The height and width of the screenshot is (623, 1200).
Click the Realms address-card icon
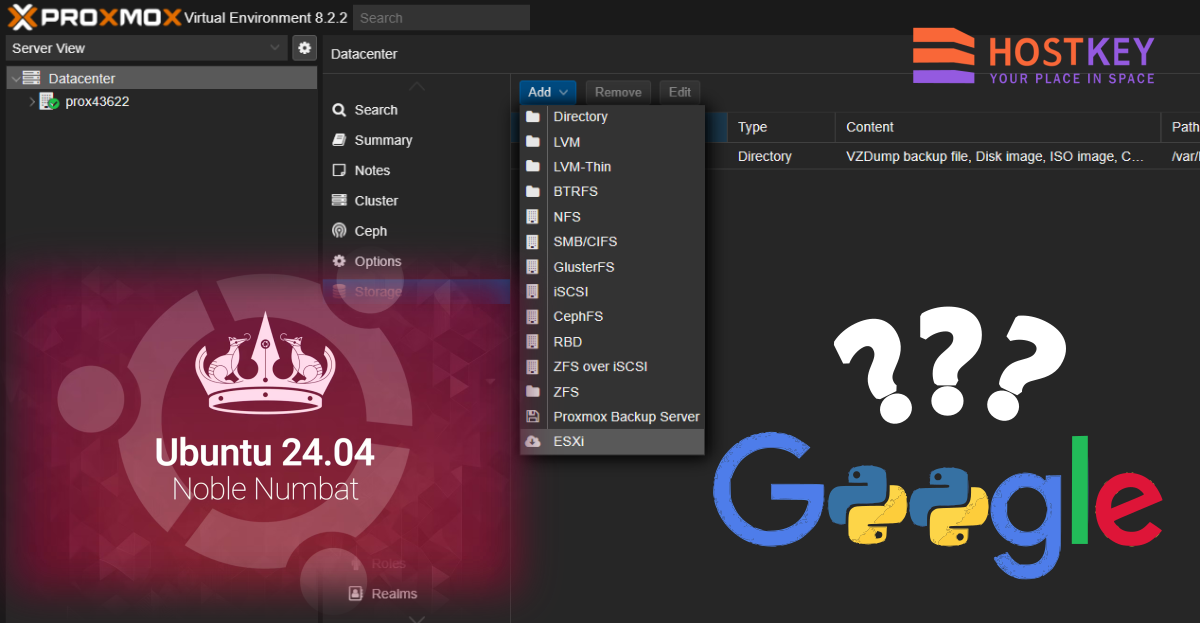tap(355, 593)
